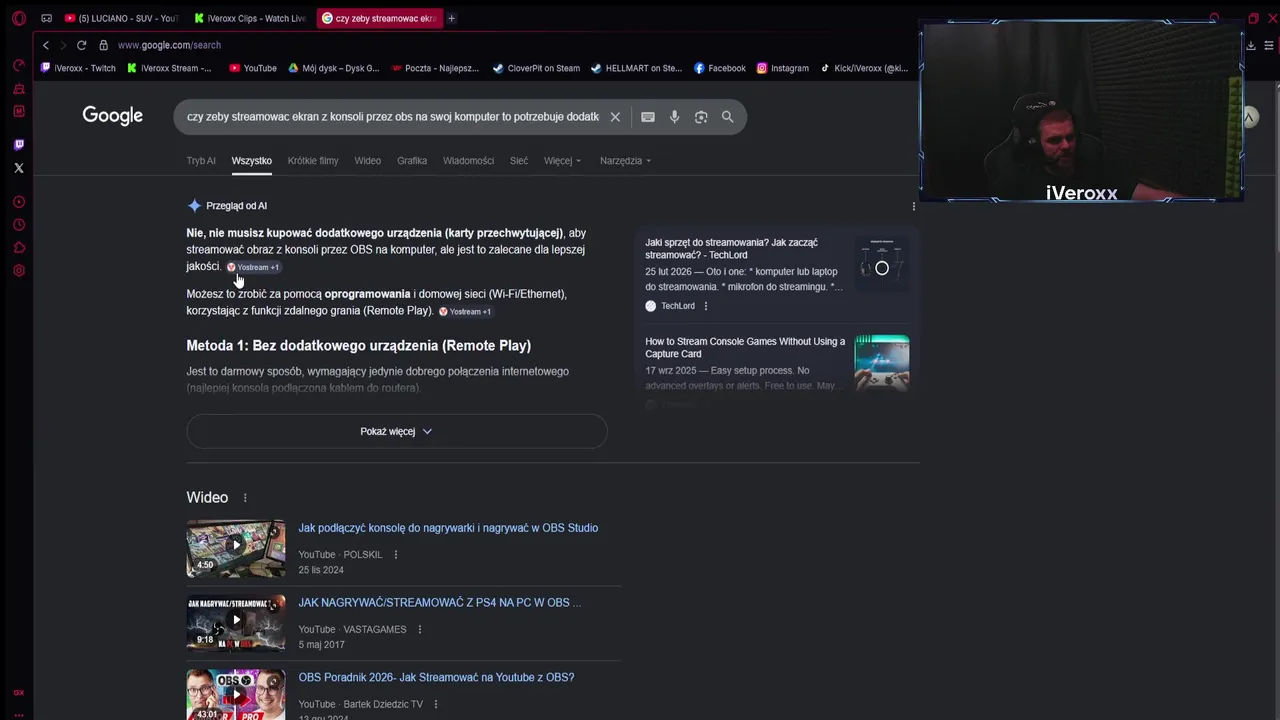Play the 9:18 PS4 streaming video thumbnail
This screenshot has width=1280, height=720.
(235, 622)
